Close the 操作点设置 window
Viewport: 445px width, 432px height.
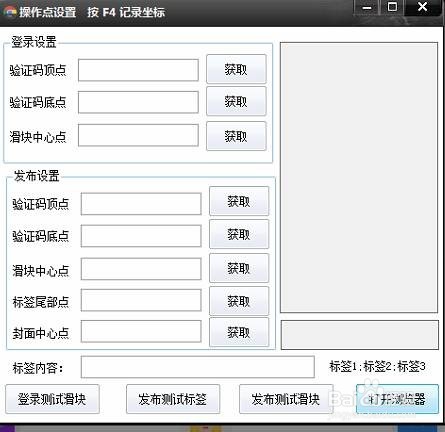click(422, 7)
